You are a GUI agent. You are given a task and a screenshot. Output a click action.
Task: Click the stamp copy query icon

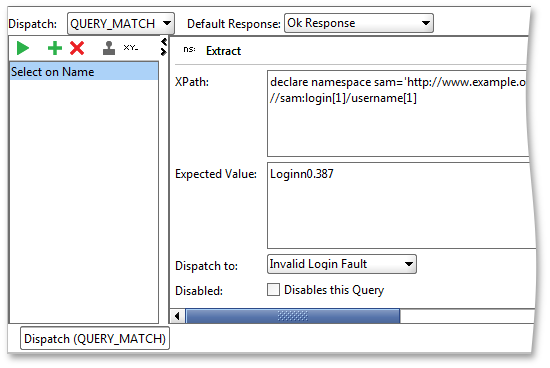click(109, 48)
